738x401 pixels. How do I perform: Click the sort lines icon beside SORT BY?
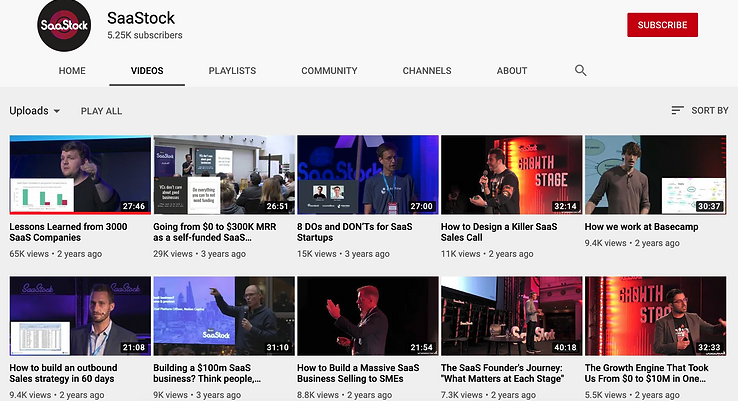click(677, 110)
